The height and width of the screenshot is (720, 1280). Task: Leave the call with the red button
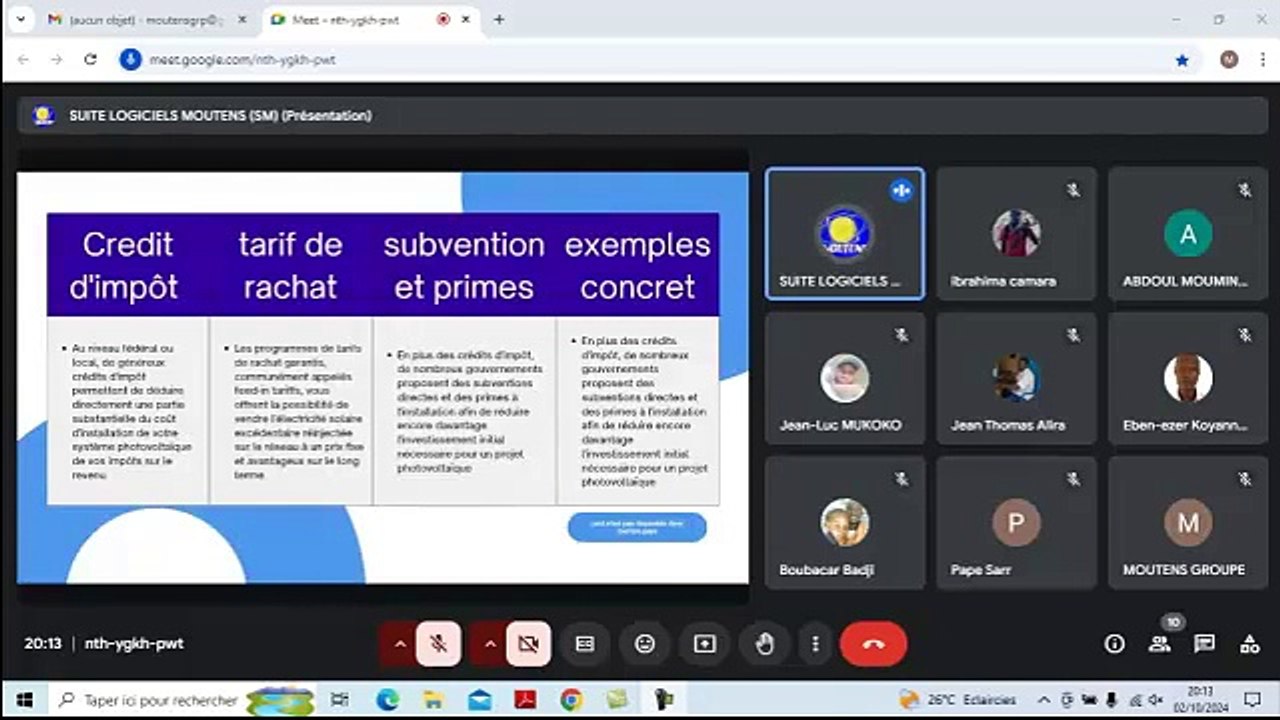[x=873, y=644]
